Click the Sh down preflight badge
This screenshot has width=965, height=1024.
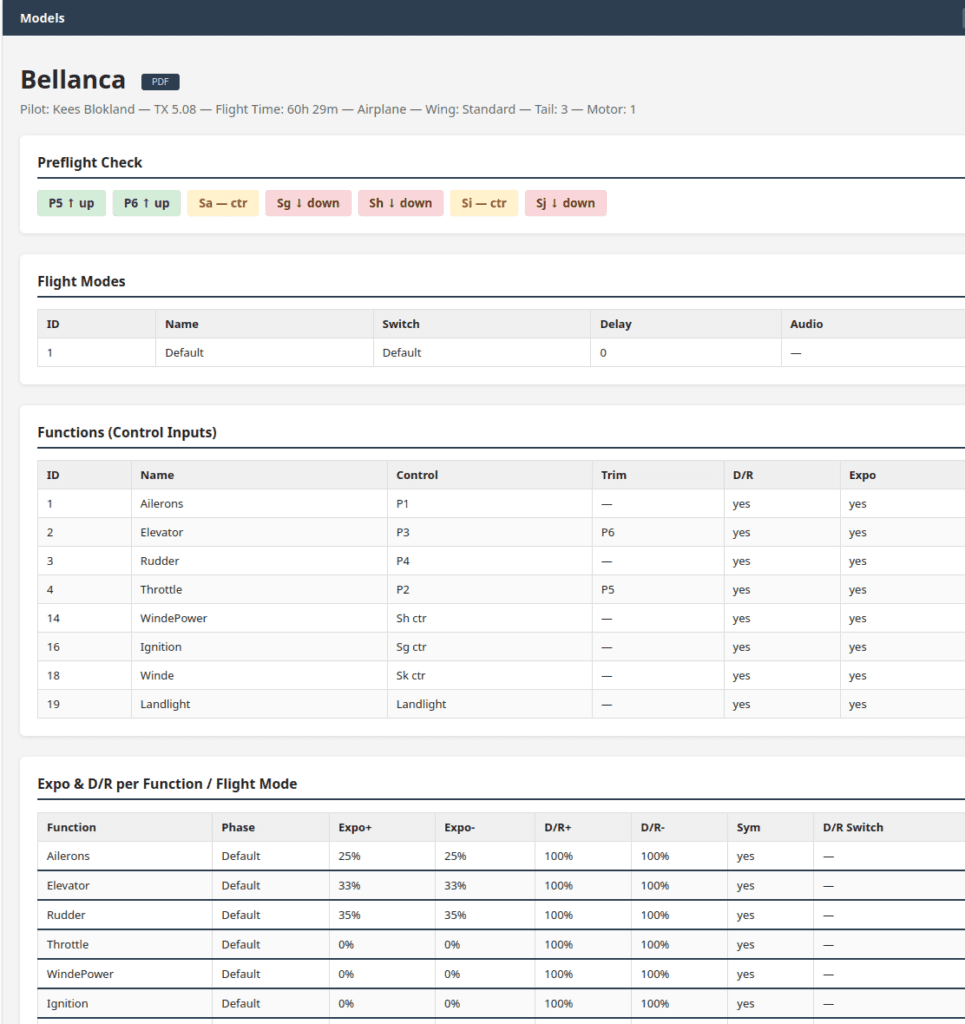[x=400, y=203]
